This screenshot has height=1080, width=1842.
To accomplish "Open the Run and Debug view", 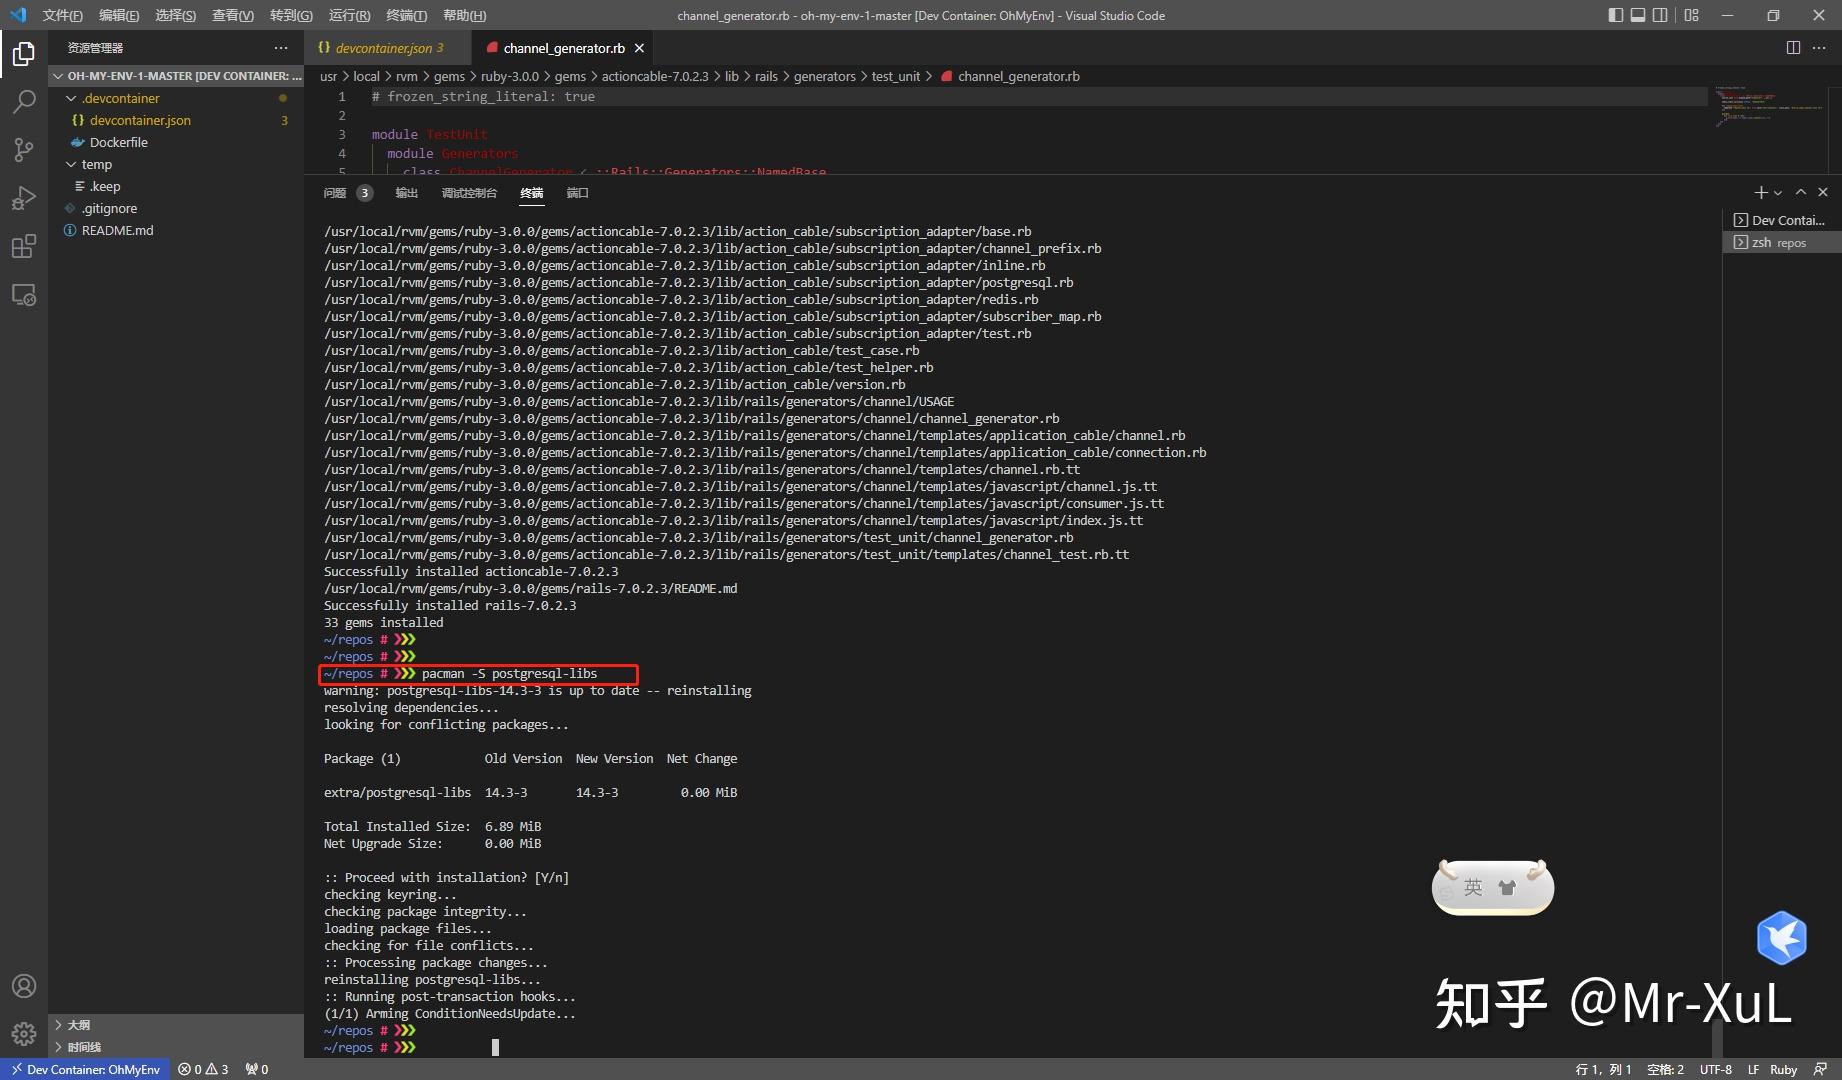I will click(24, 198).
